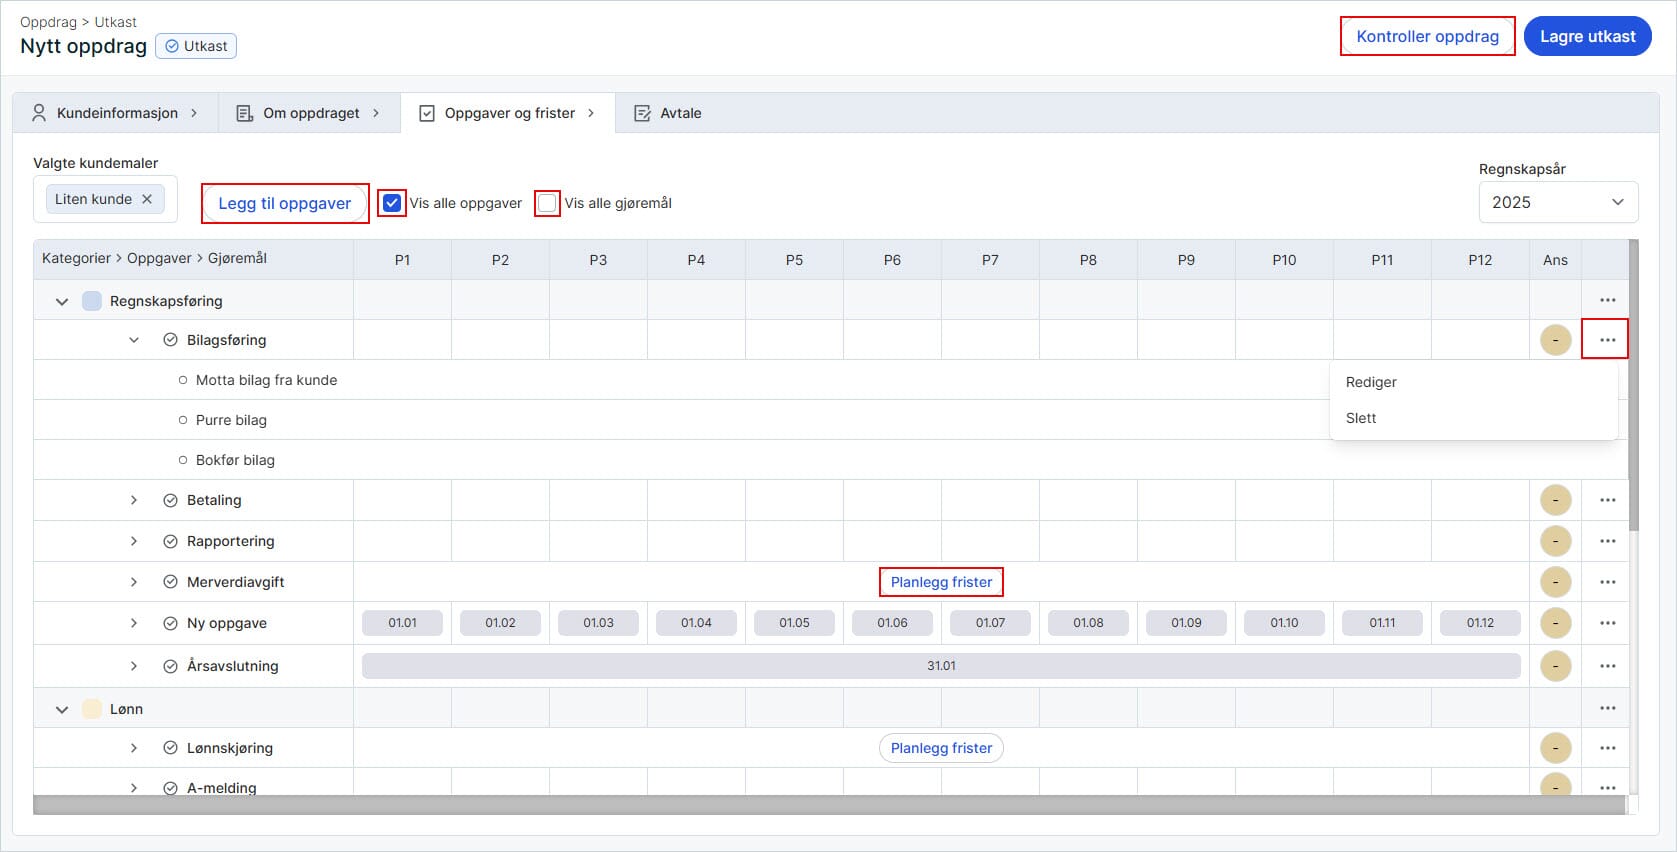
Task: Uncheck Vis alle oppgaver checkbox
Action: [392, 203]
